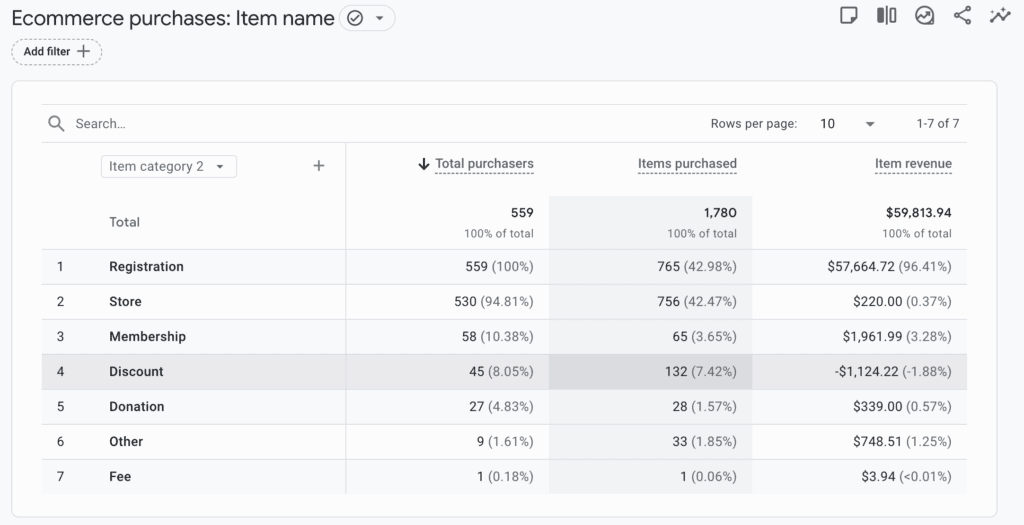Expand the report title dropdown arrow
The width and height of the screenshot is (1024, 525).
click(x=380, y=18)
